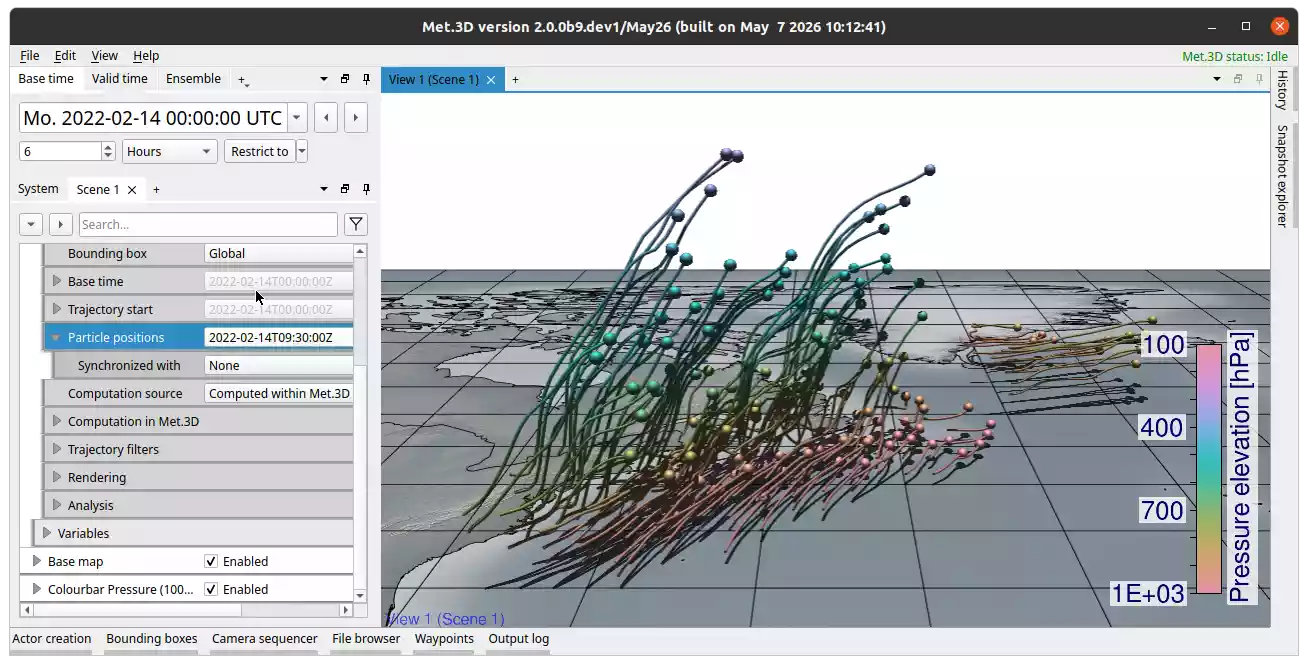Close the Scene 1 tab in the left panel

131,189
